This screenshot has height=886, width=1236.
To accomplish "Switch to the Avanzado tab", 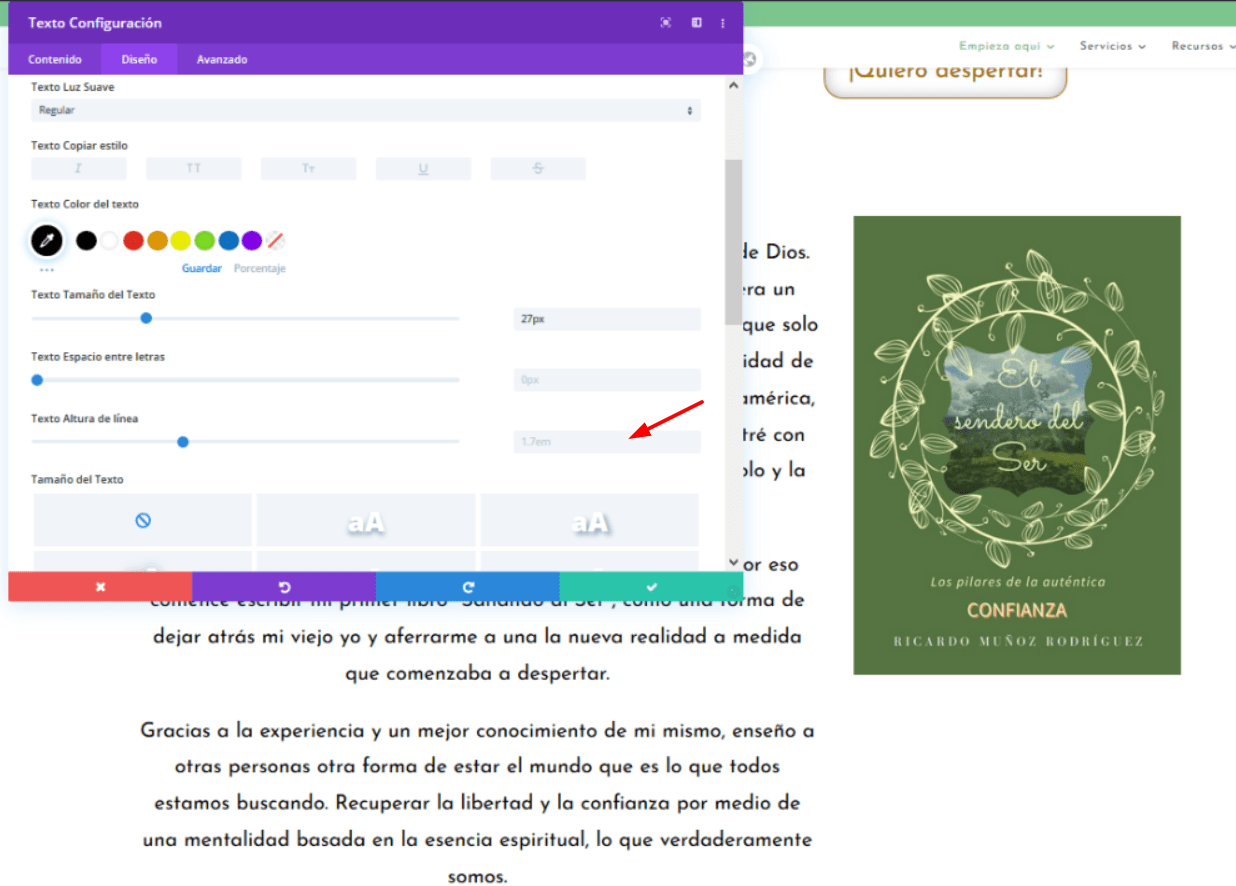I will pos(222,59).
